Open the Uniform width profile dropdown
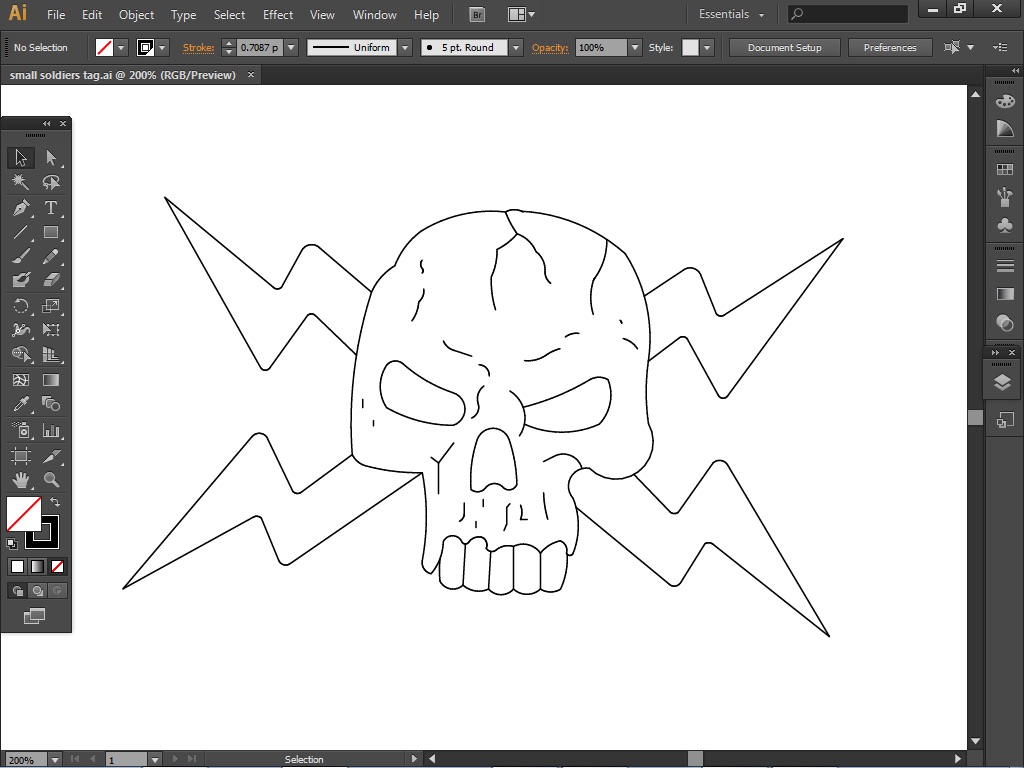This screenshot has height=768, width=1024. [x=405, y=48]
